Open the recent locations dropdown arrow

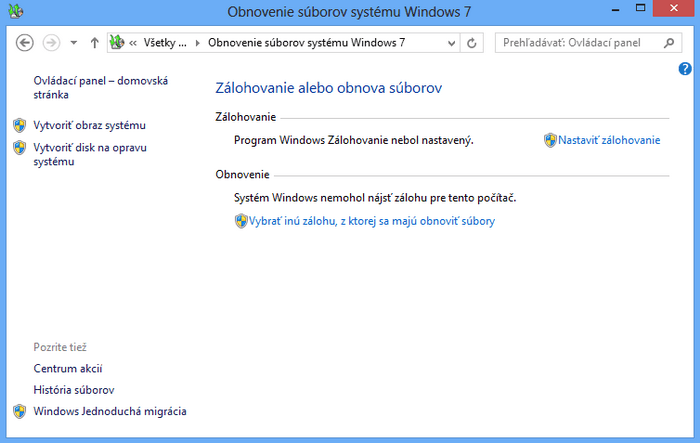tap(75, 43)
